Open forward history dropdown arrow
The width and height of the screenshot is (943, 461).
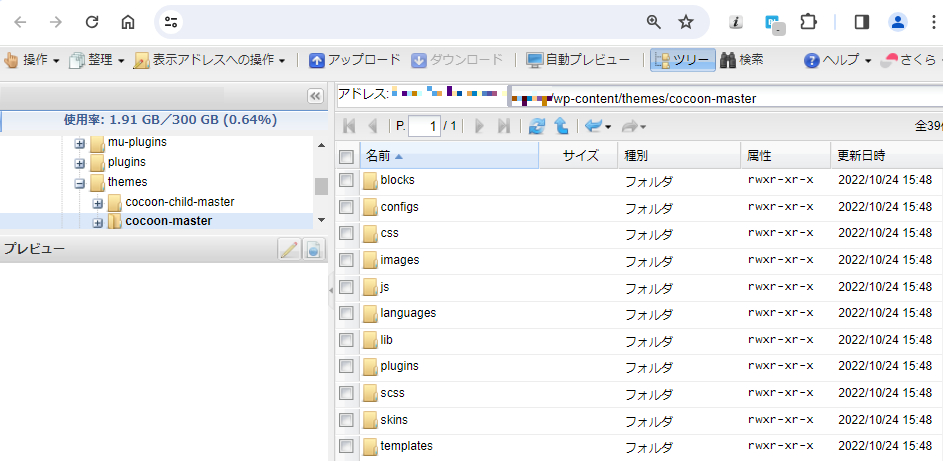644,126
